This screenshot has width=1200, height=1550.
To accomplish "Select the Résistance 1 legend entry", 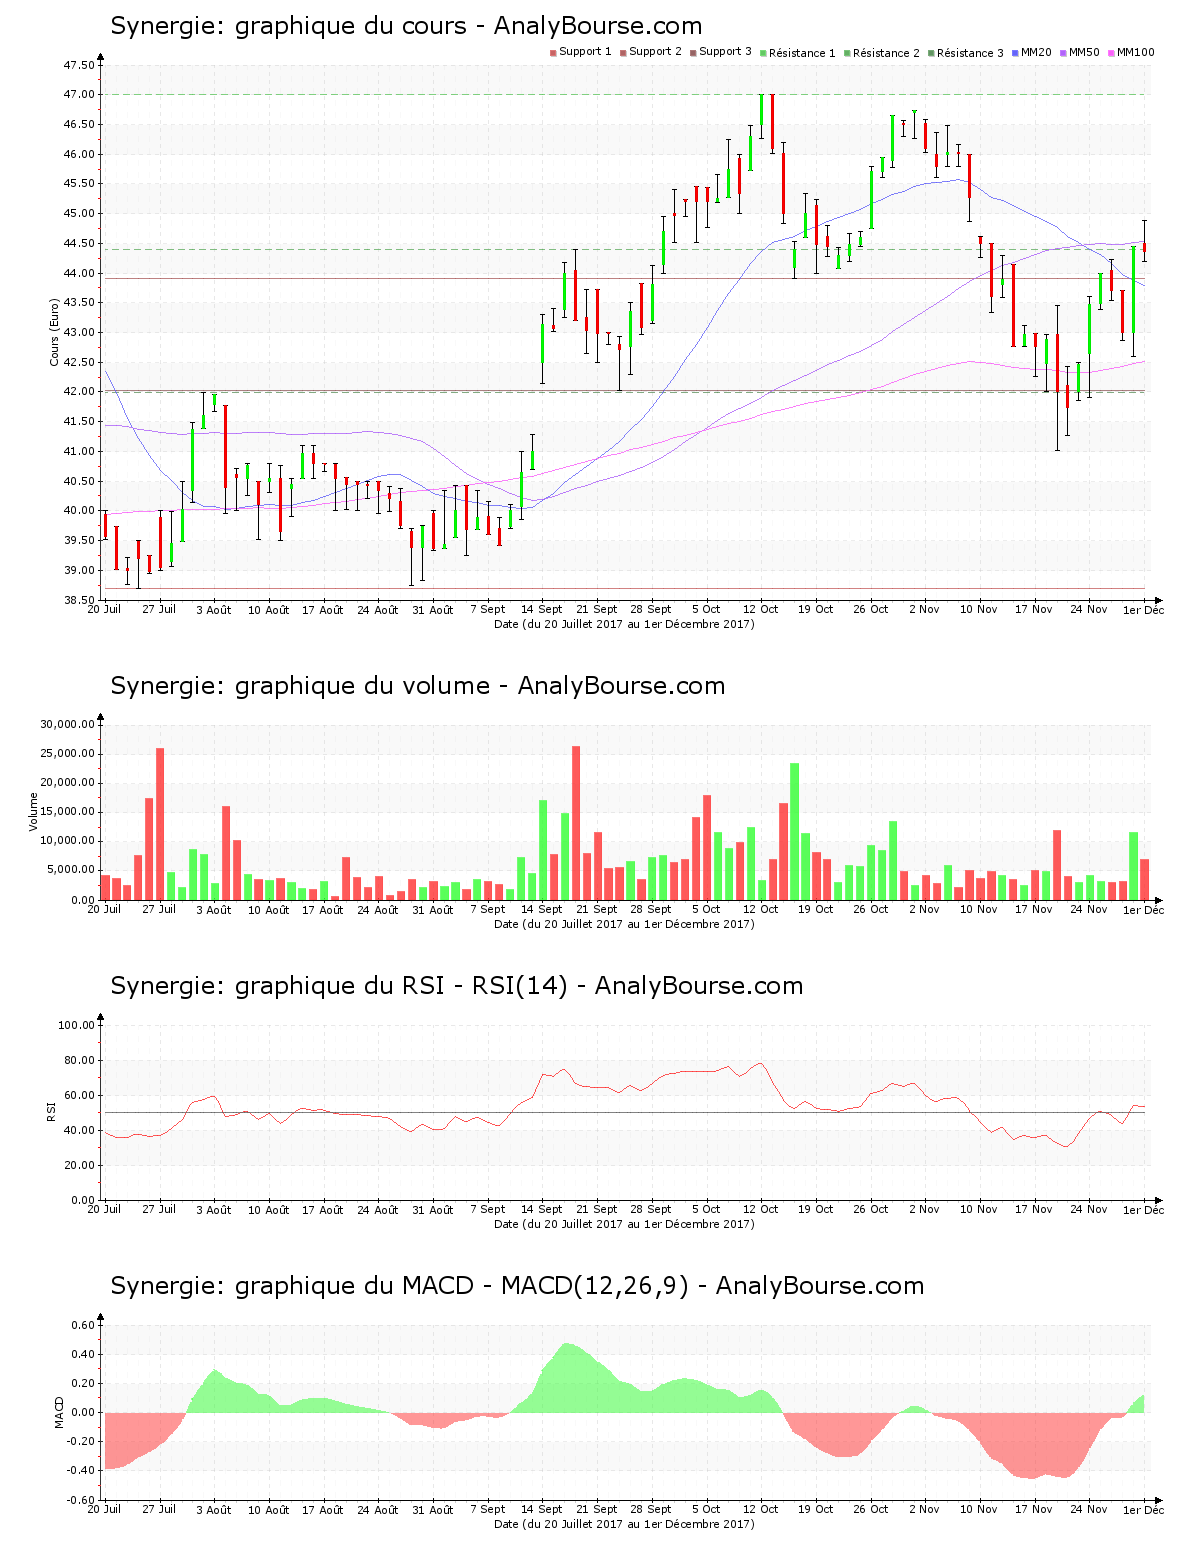I will [797, 52].
